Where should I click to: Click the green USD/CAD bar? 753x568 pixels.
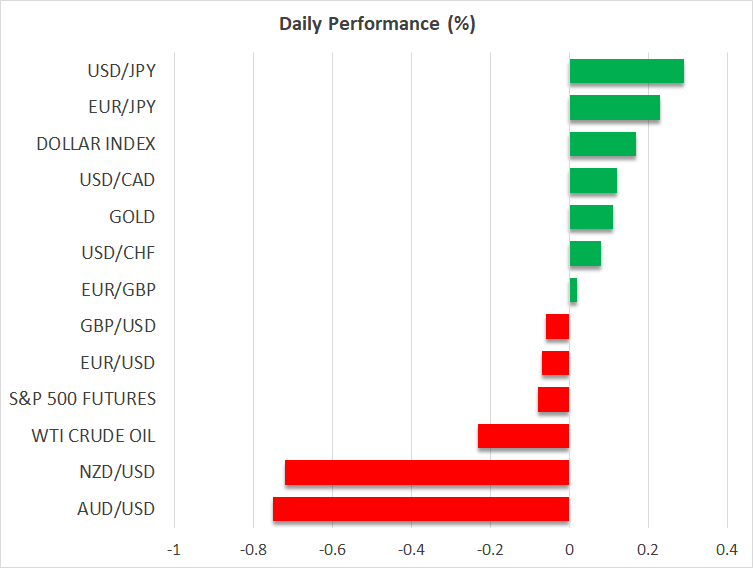click(593, 180)
